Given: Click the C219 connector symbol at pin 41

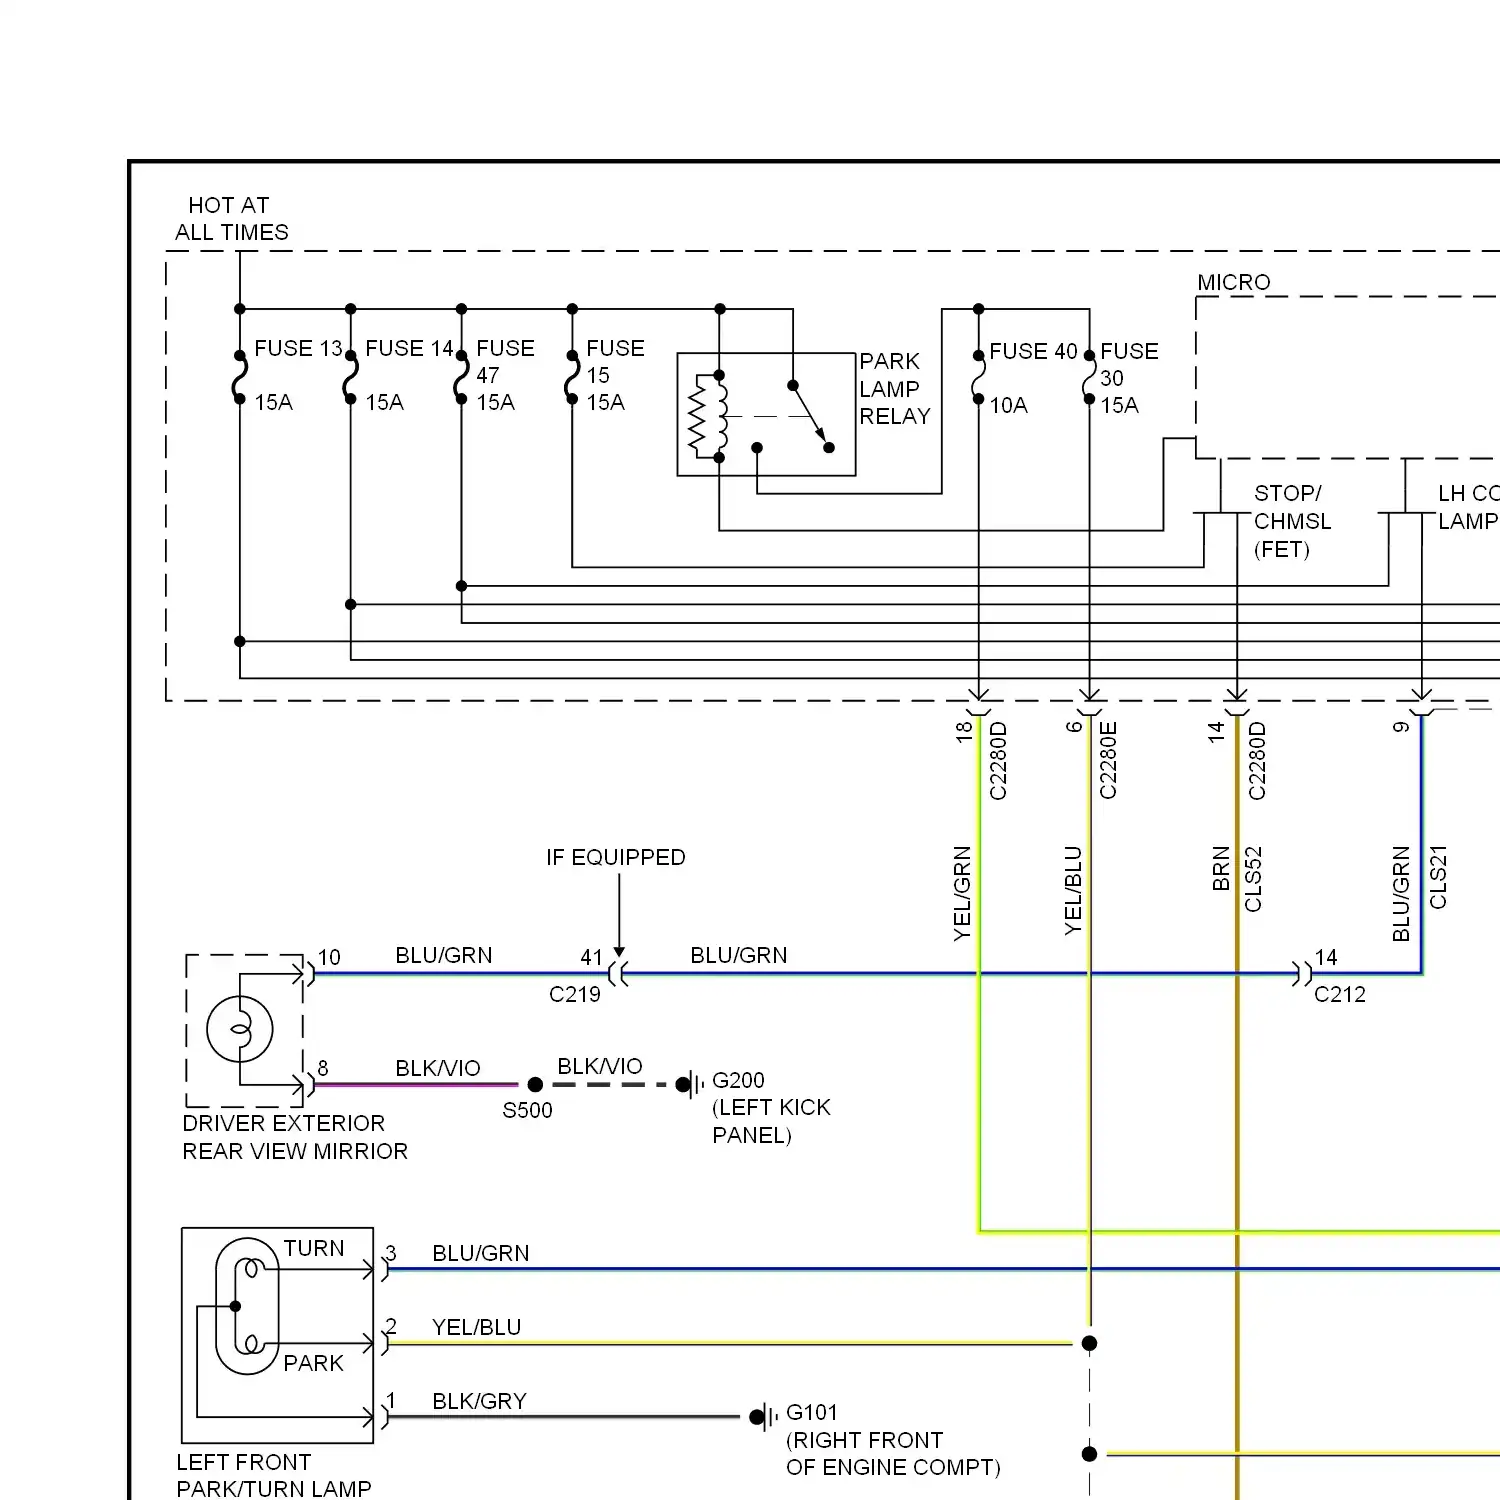Looking at the screenshot, I should coord(618,973).
